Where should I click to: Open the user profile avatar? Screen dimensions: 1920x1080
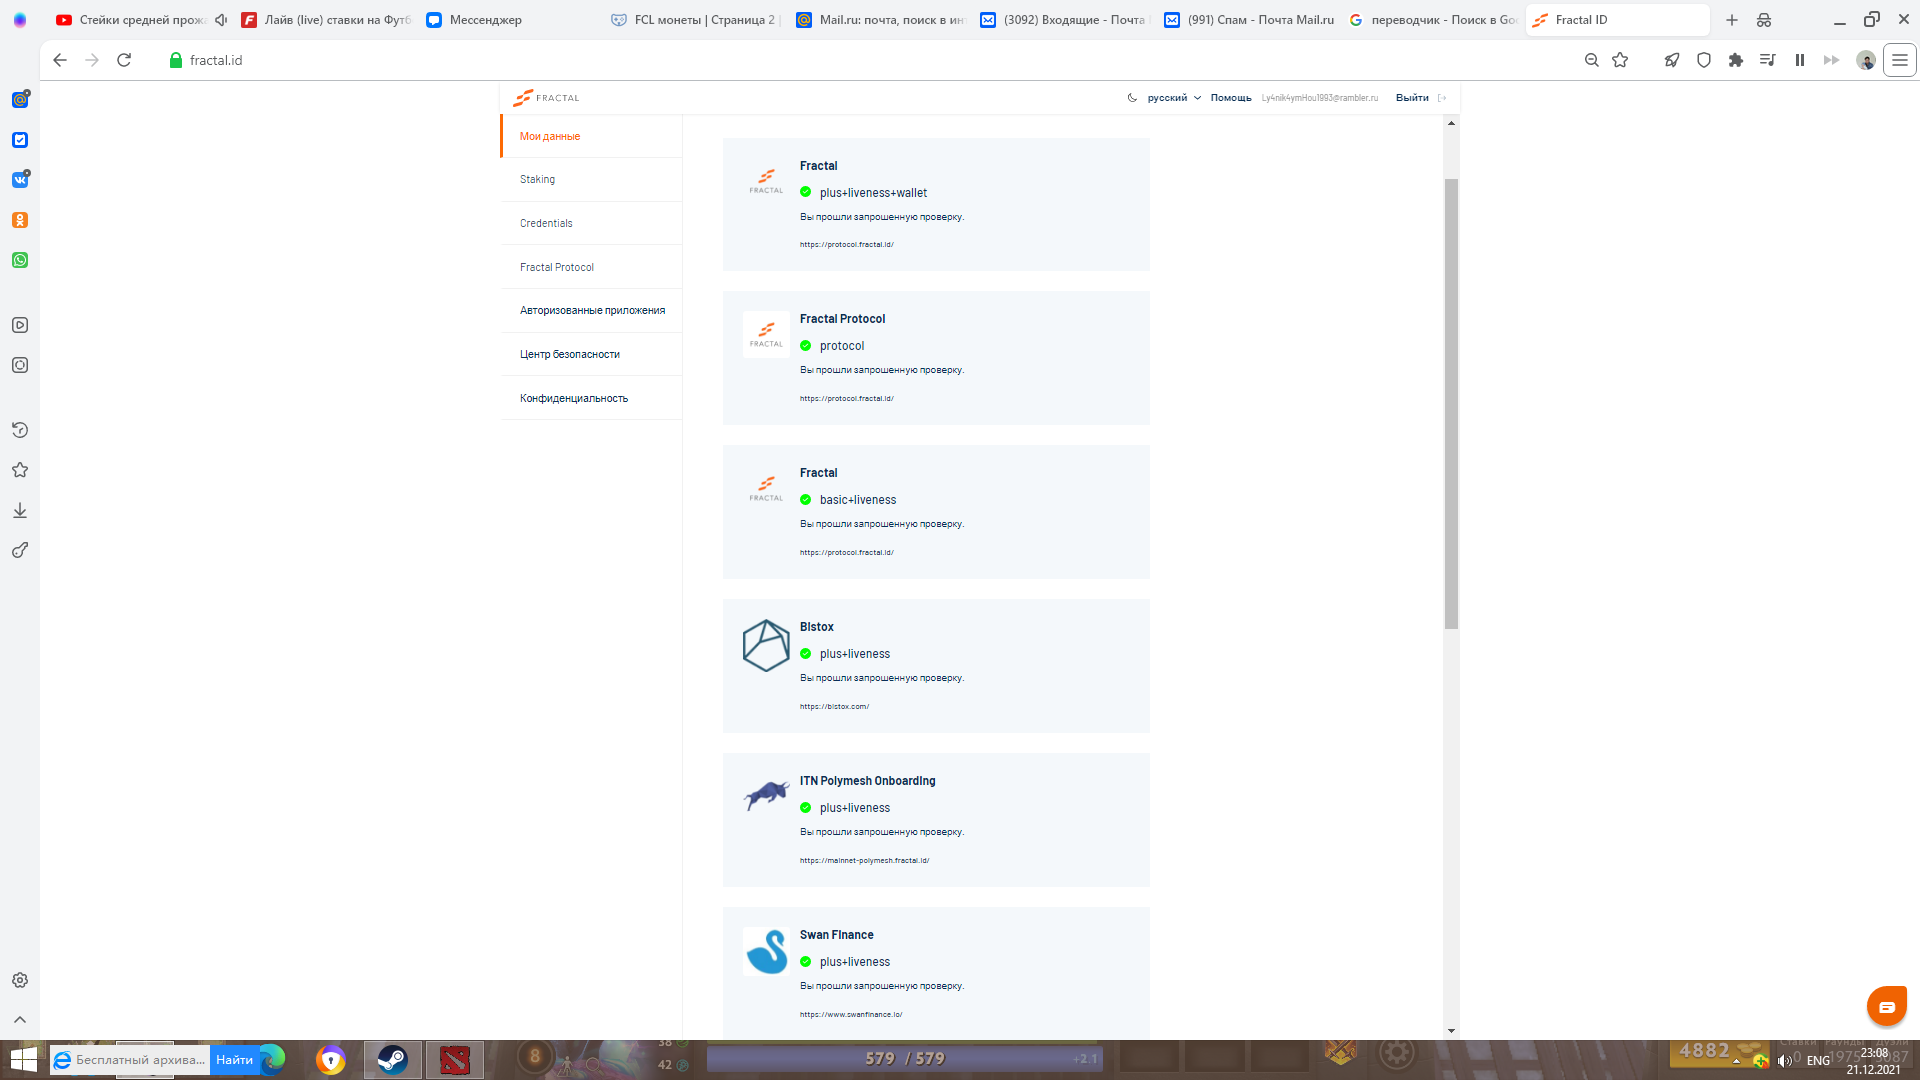click(1866, 60)
